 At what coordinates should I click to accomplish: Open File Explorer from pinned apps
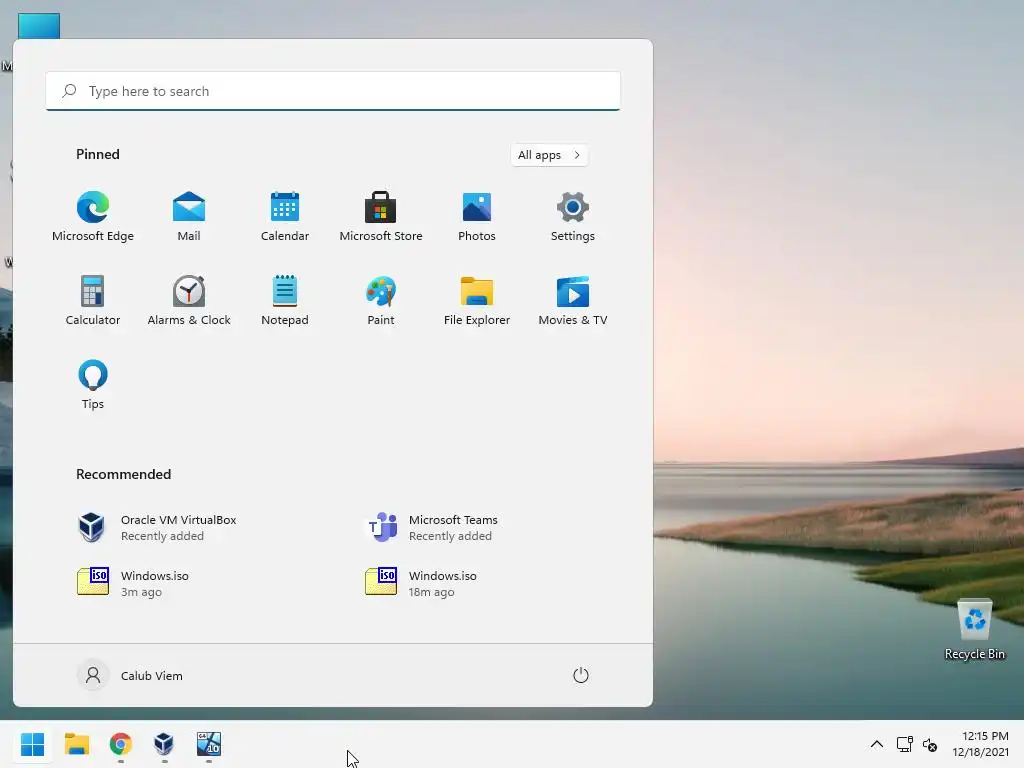477,300
